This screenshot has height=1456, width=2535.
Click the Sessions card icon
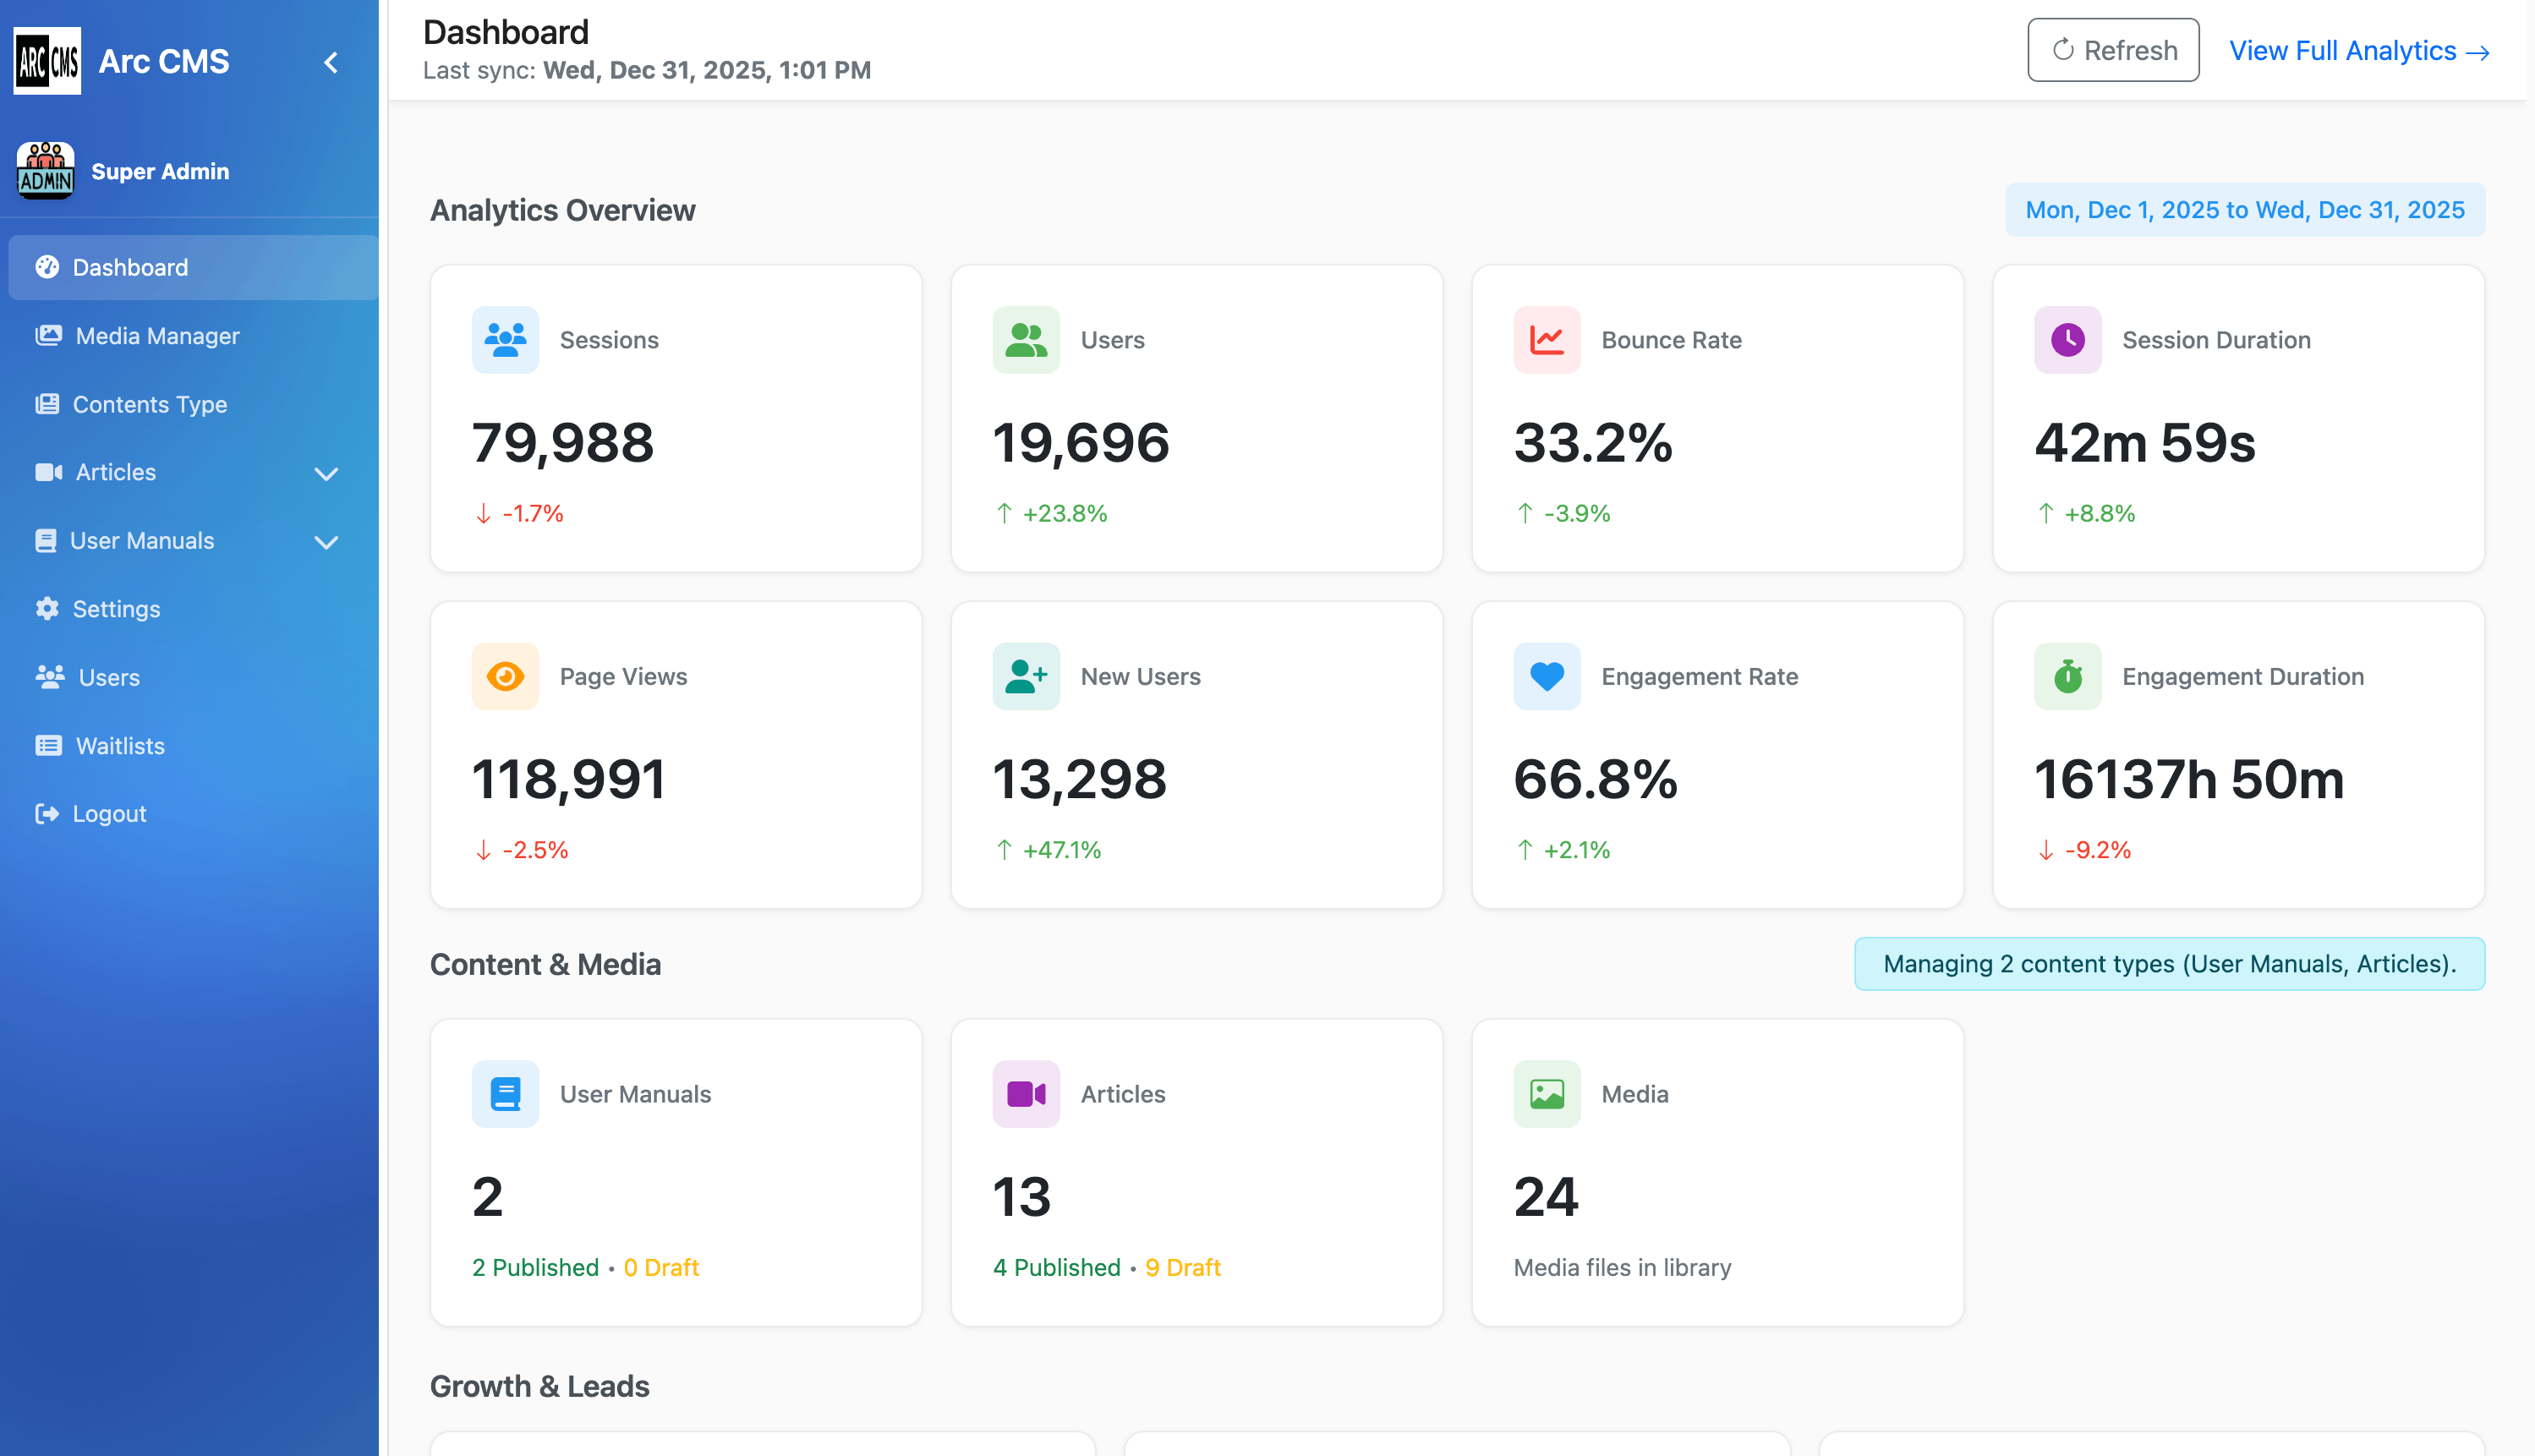click(x=505, y=339)
